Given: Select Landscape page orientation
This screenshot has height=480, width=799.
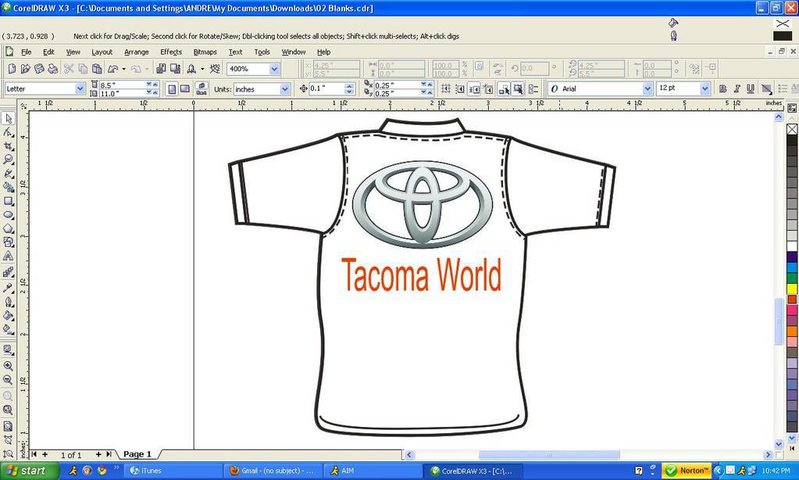Looking at the screenshot, I should (185, 89).
